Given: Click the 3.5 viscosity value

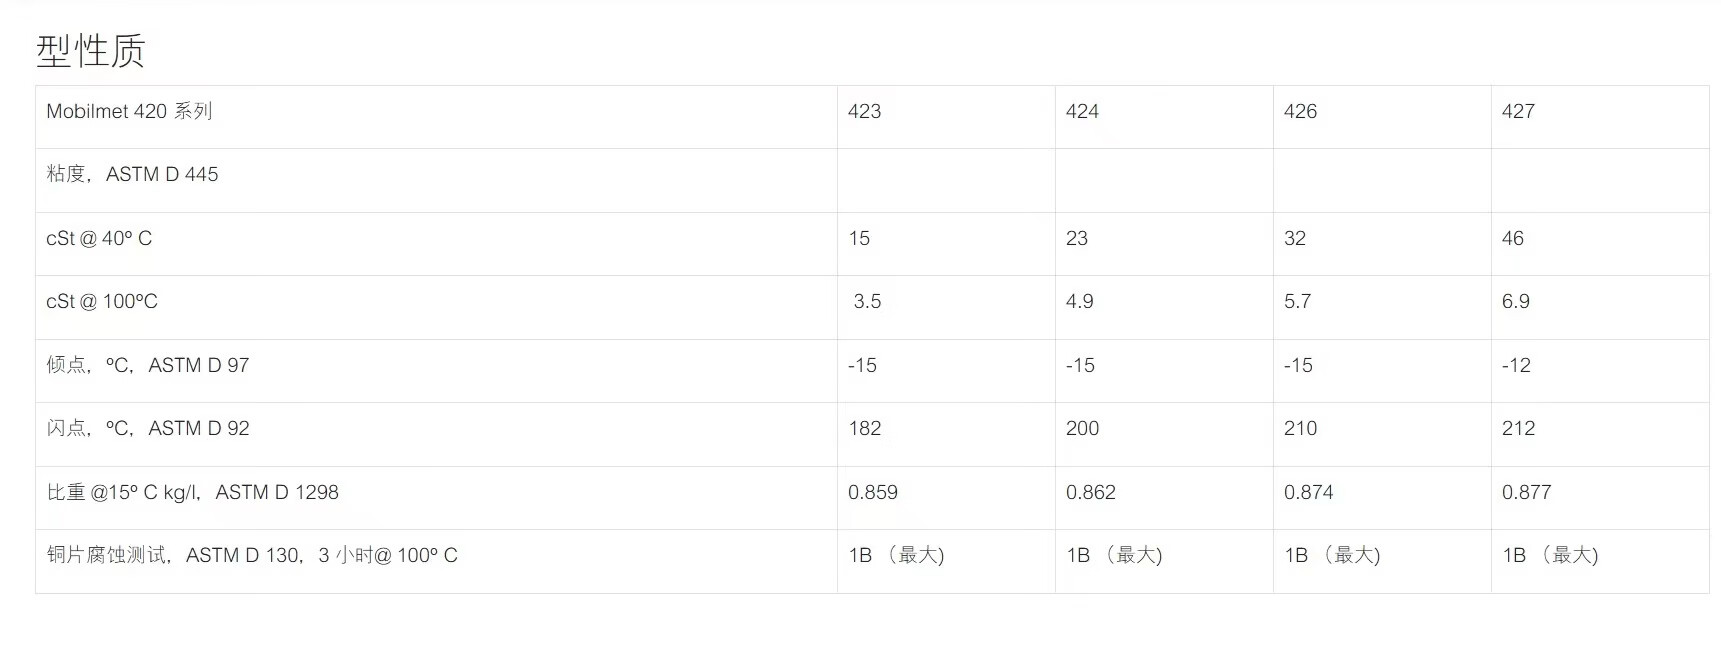Looking at the screenshot, I should pos(867,301).
